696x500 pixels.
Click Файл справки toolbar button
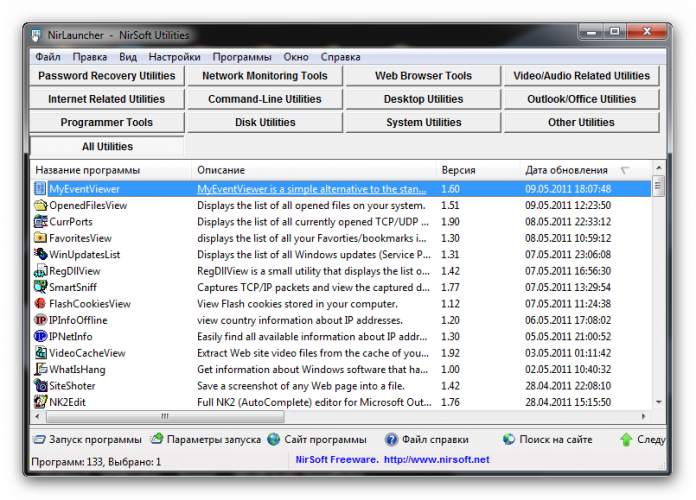click(427, 440)
